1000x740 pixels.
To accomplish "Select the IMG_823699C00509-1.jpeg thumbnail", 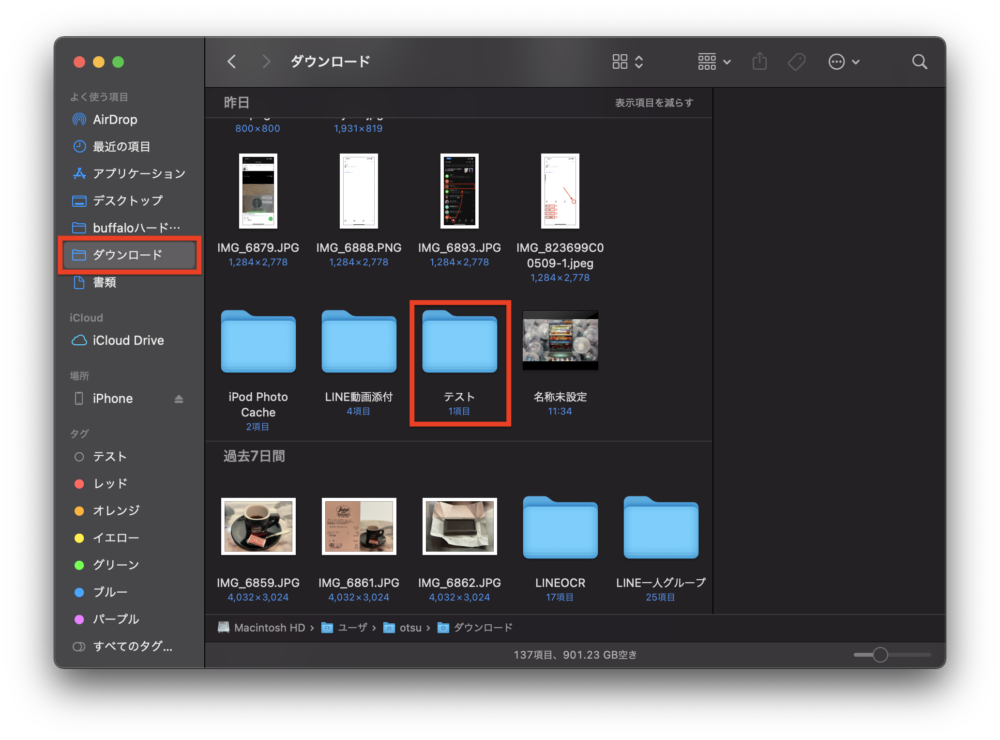I will coord(560,191).
